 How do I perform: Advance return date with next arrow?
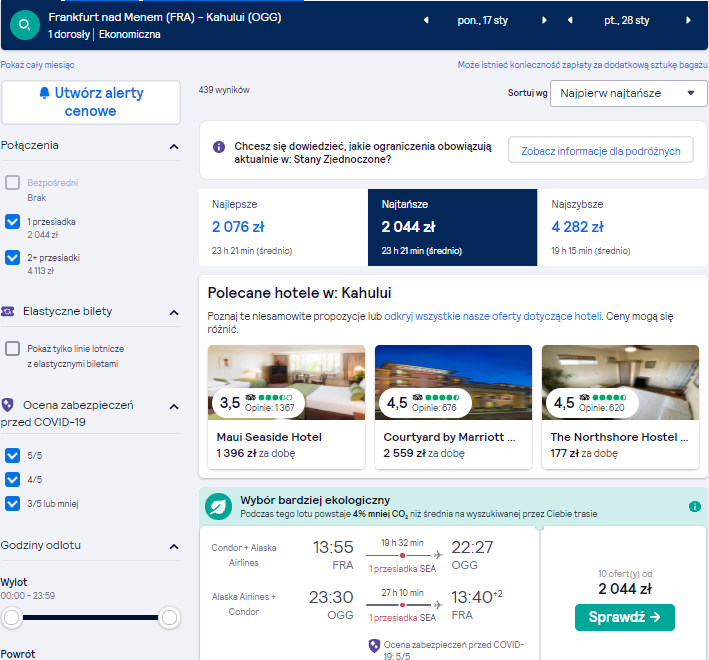688,20
